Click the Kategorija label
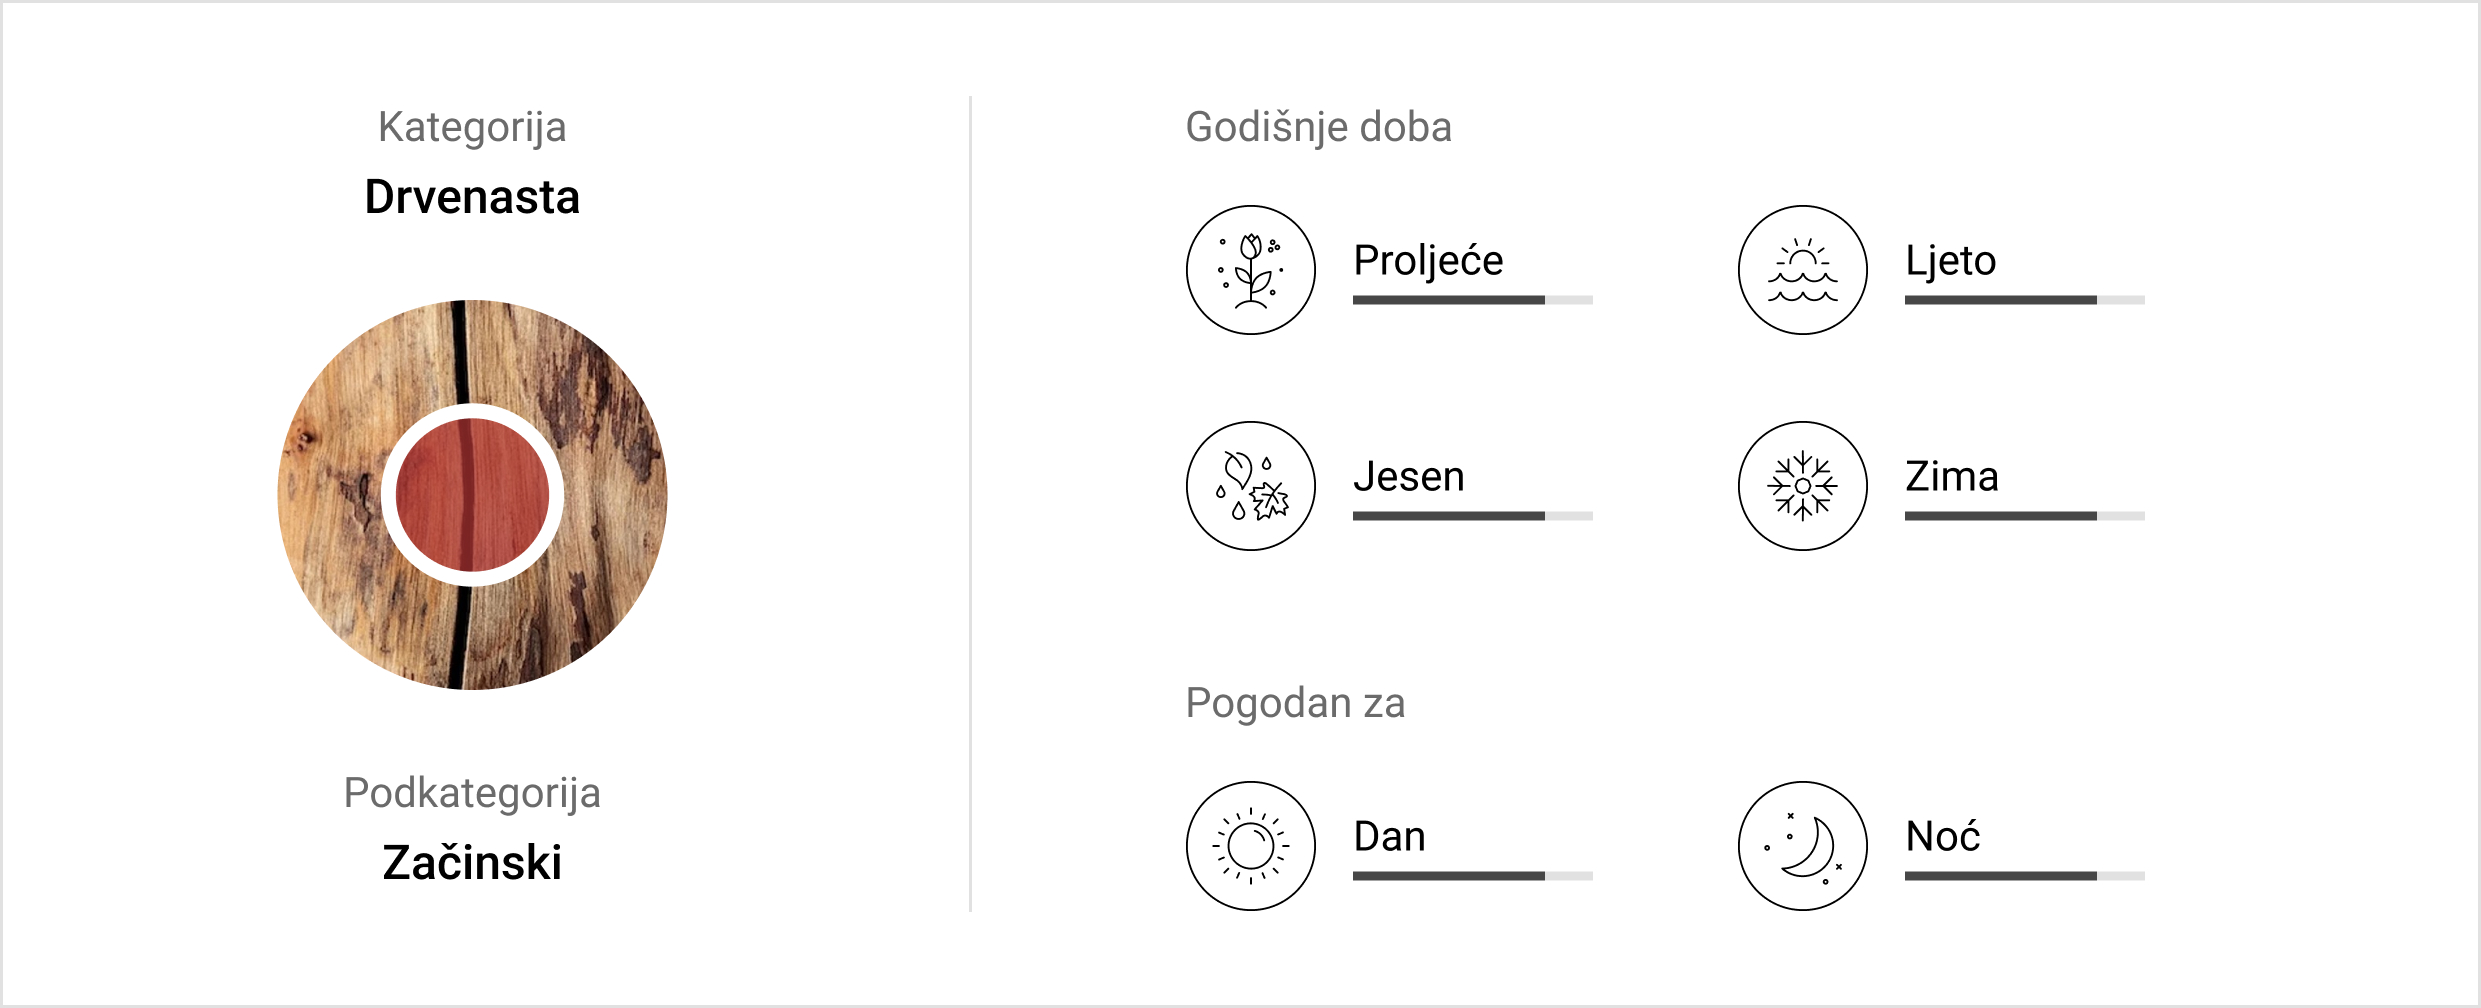The width and height of the screenshot is (2481, 1008). point(472,128)
